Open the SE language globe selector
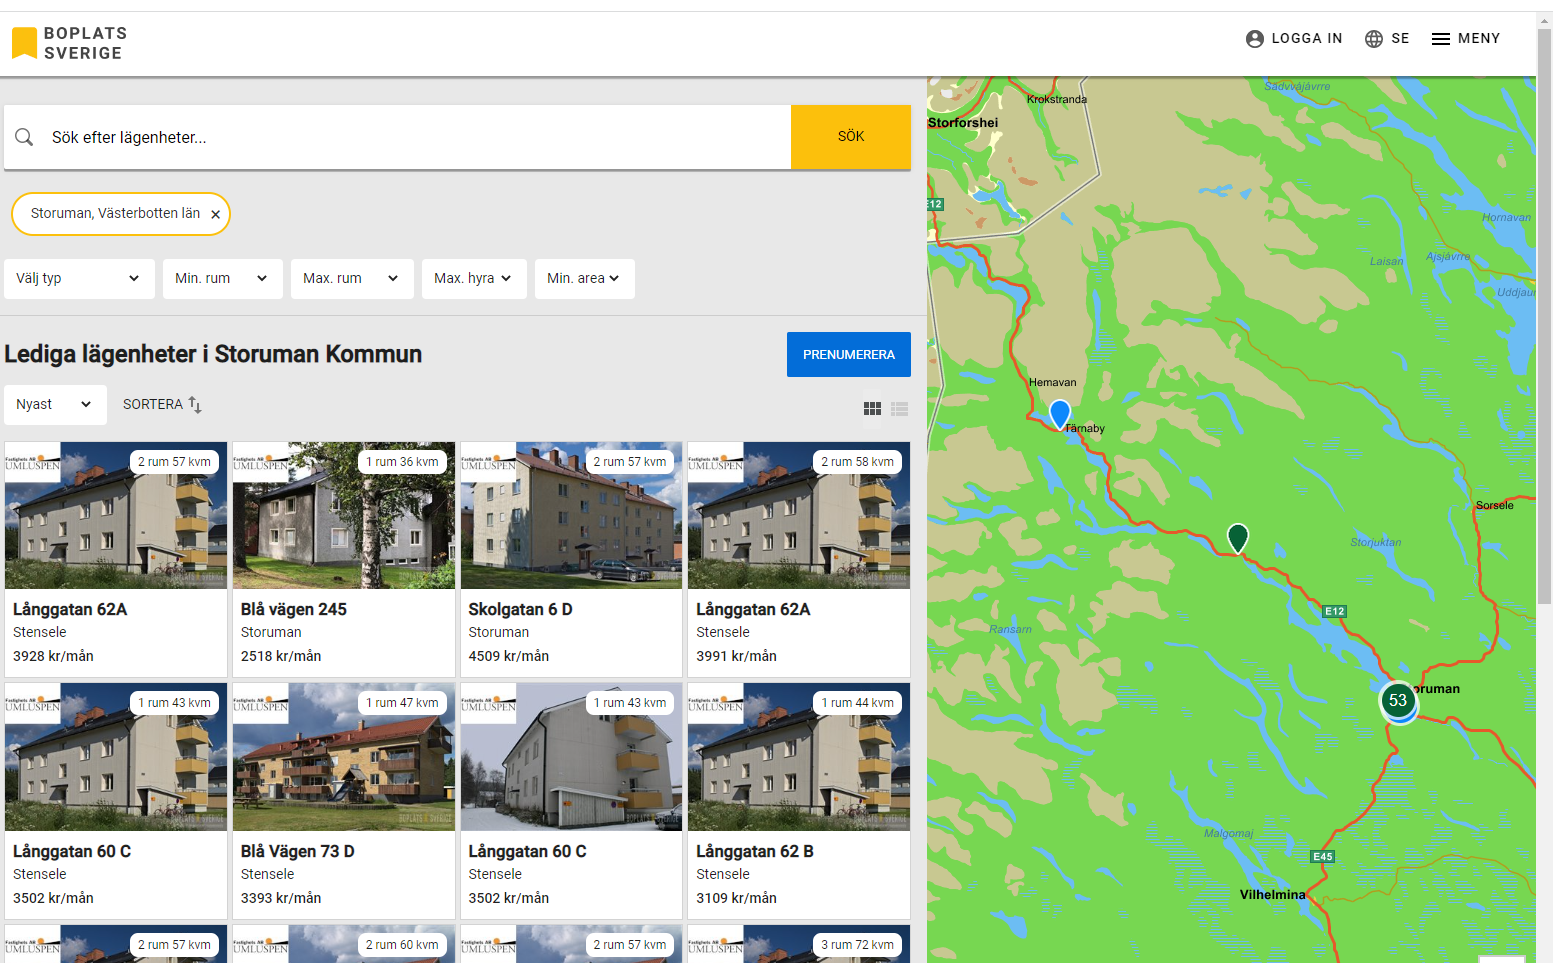 (x=1387, y=39)
